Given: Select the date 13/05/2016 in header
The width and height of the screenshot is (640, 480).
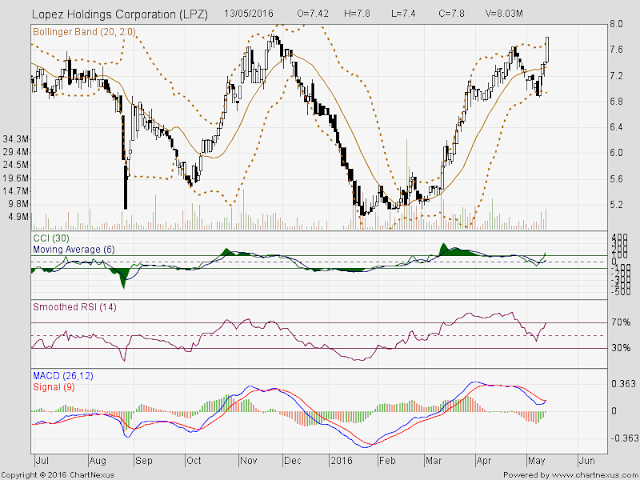Looking at the screenshot, I should click(x=249, y=13).
